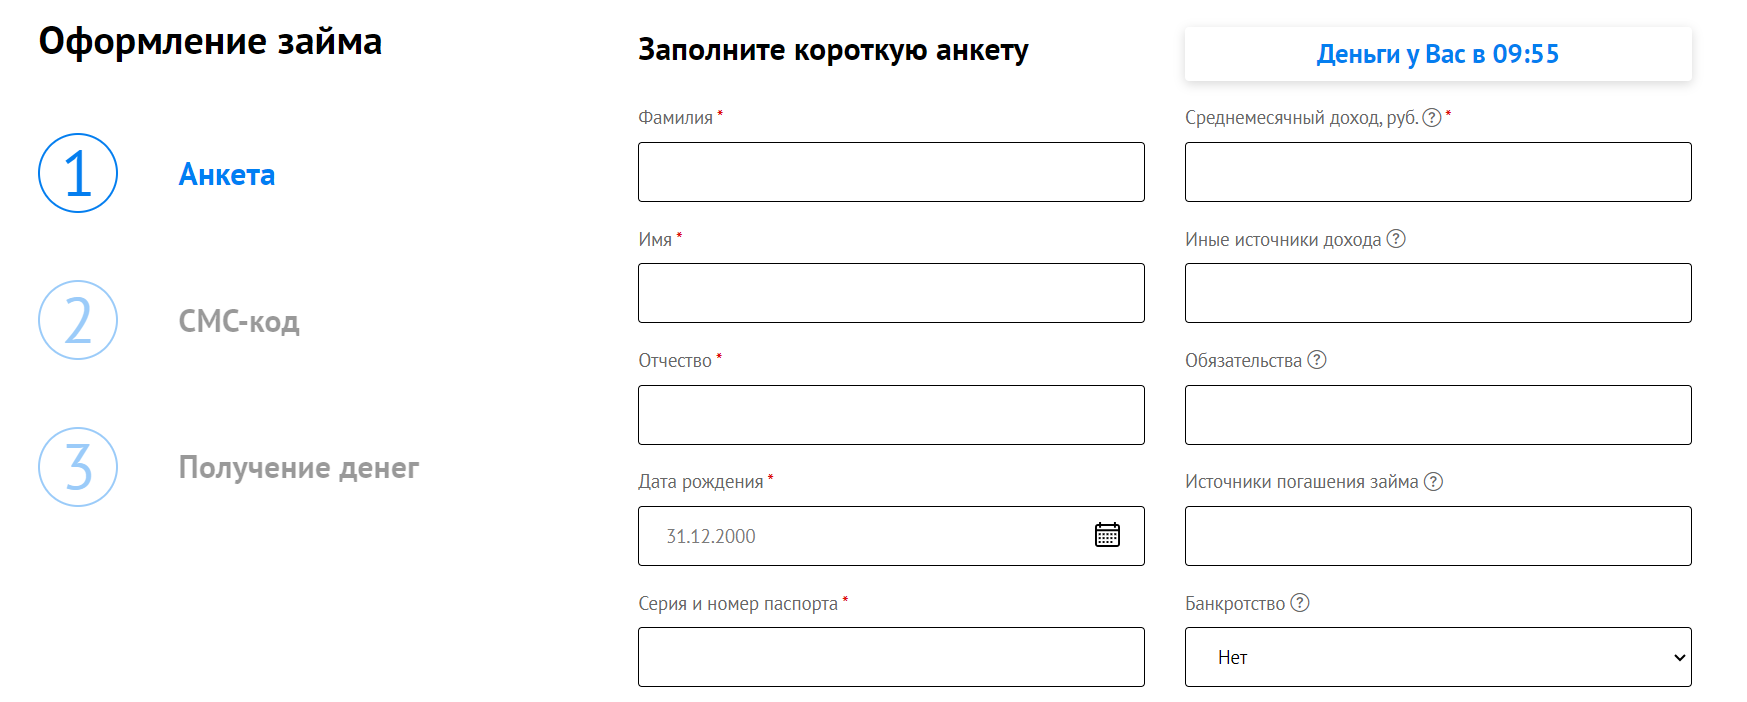The width and height of the screenshot is (1747, 702).
Task: Focus Серия и номер паспорта field
Action: point(891,657)
